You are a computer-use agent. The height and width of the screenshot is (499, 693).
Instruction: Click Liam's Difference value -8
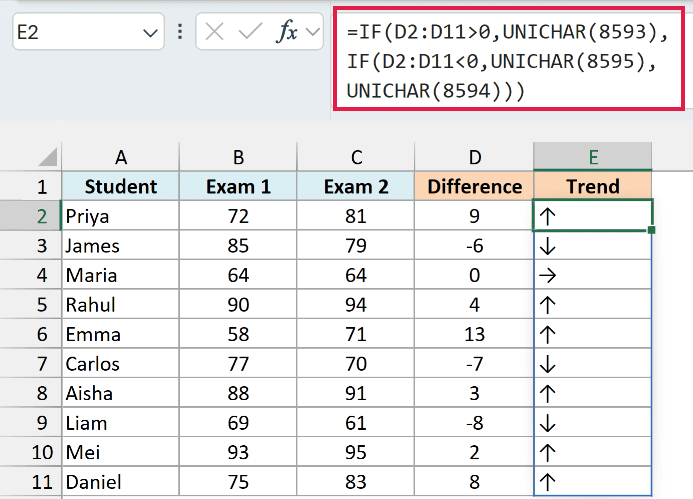coord(474,423)
